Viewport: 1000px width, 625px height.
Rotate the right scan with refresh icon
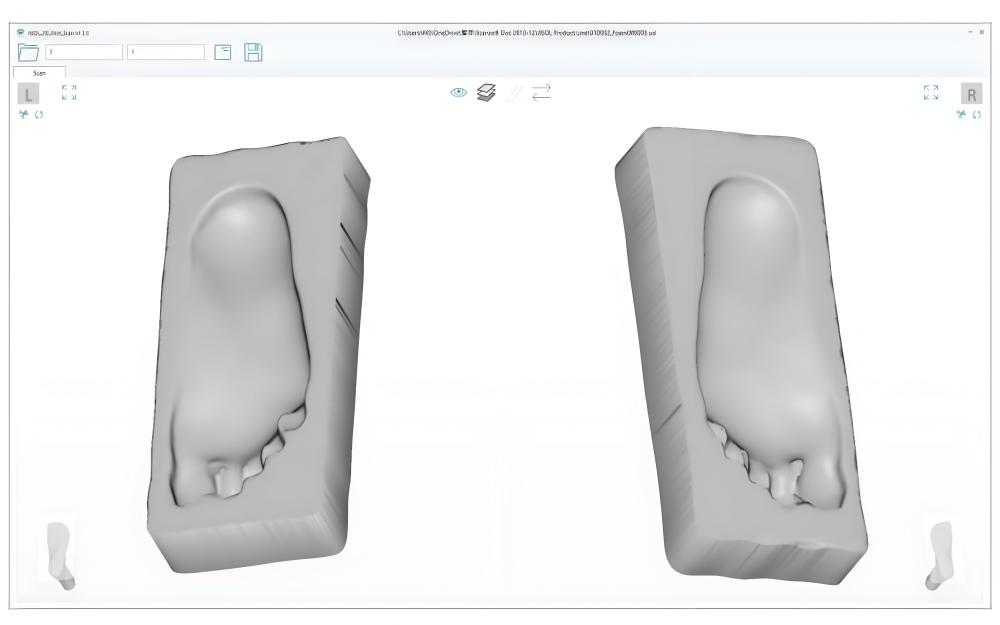coord(976,115)
